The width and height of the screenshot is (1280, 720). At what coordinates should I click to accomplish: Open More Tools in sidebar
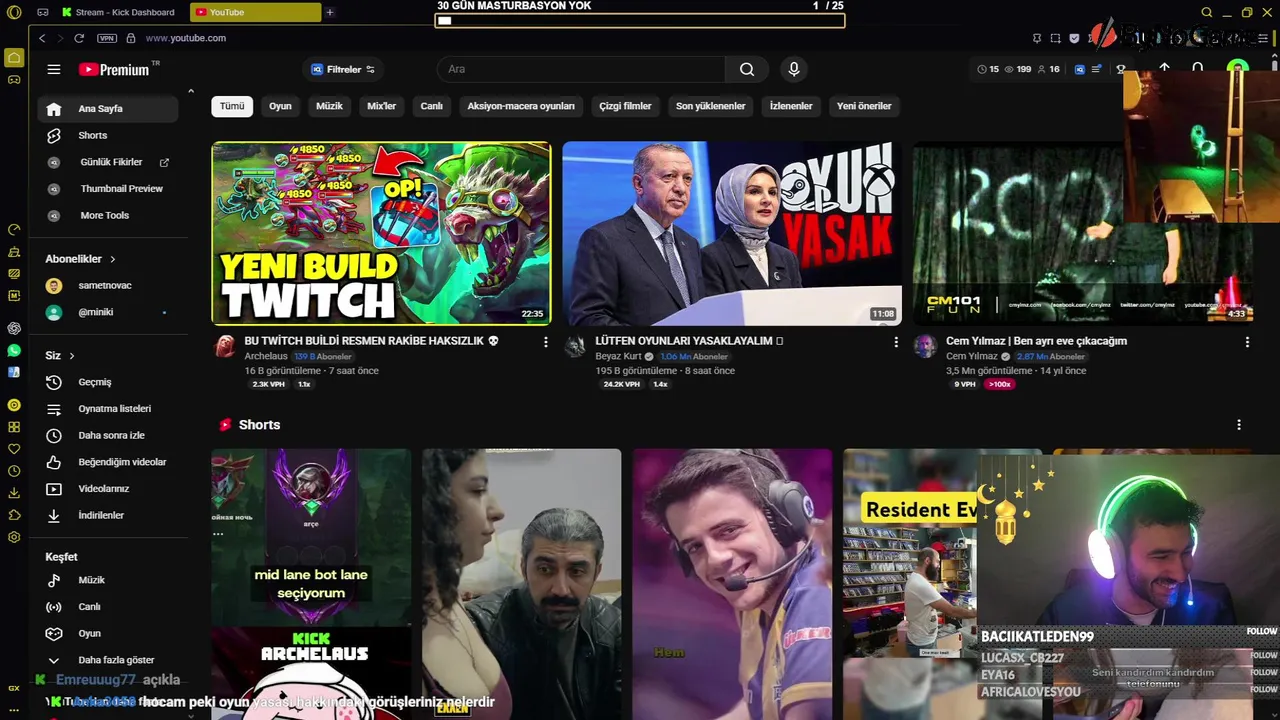pos(108,215)
